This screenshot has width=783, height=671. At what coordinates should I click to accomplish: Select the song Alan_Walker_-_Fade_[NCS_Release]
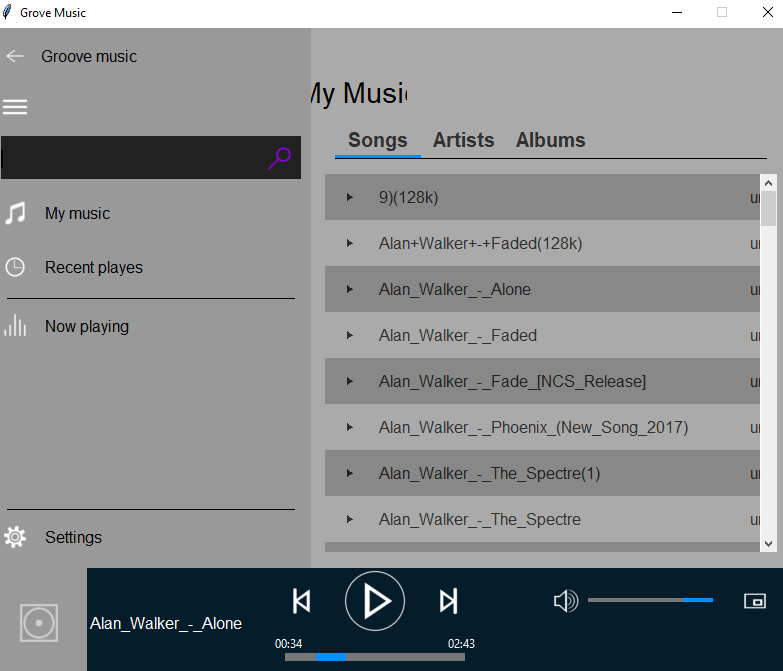tap(542, 381)
